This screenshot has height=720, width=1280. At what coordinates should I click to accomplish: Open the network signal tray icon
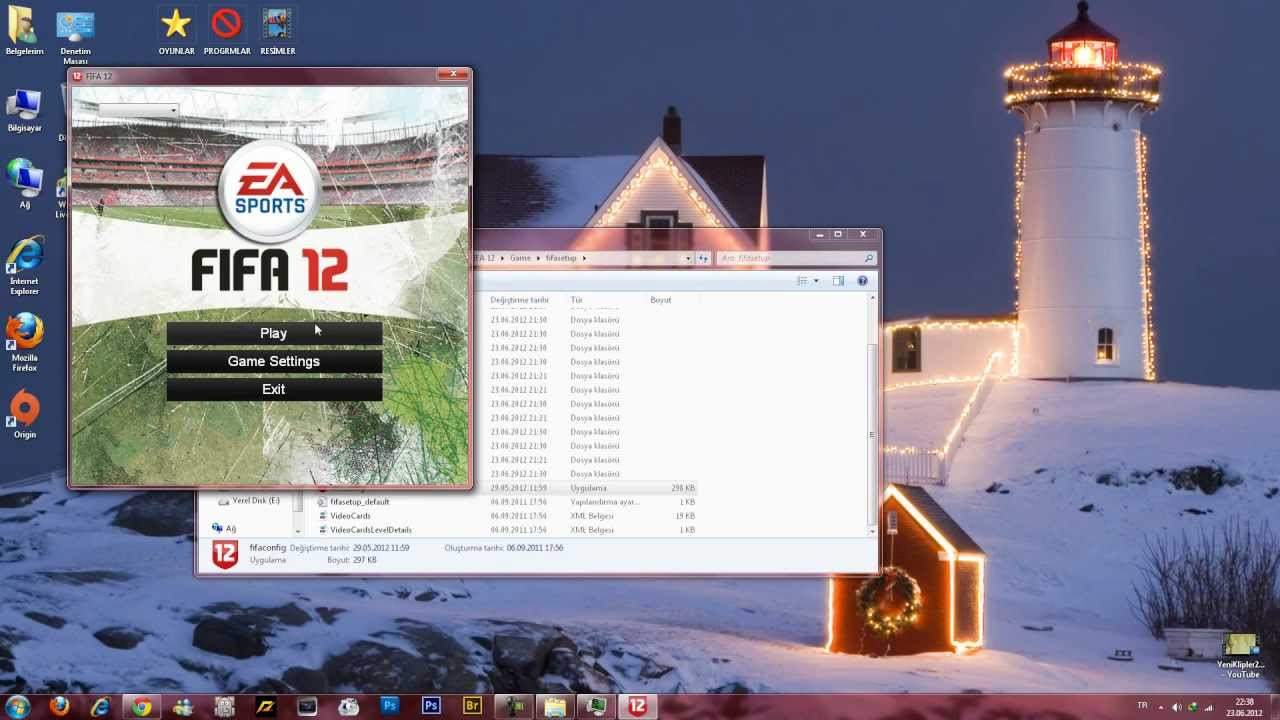pyautogui.click(x=1207, y=706)
